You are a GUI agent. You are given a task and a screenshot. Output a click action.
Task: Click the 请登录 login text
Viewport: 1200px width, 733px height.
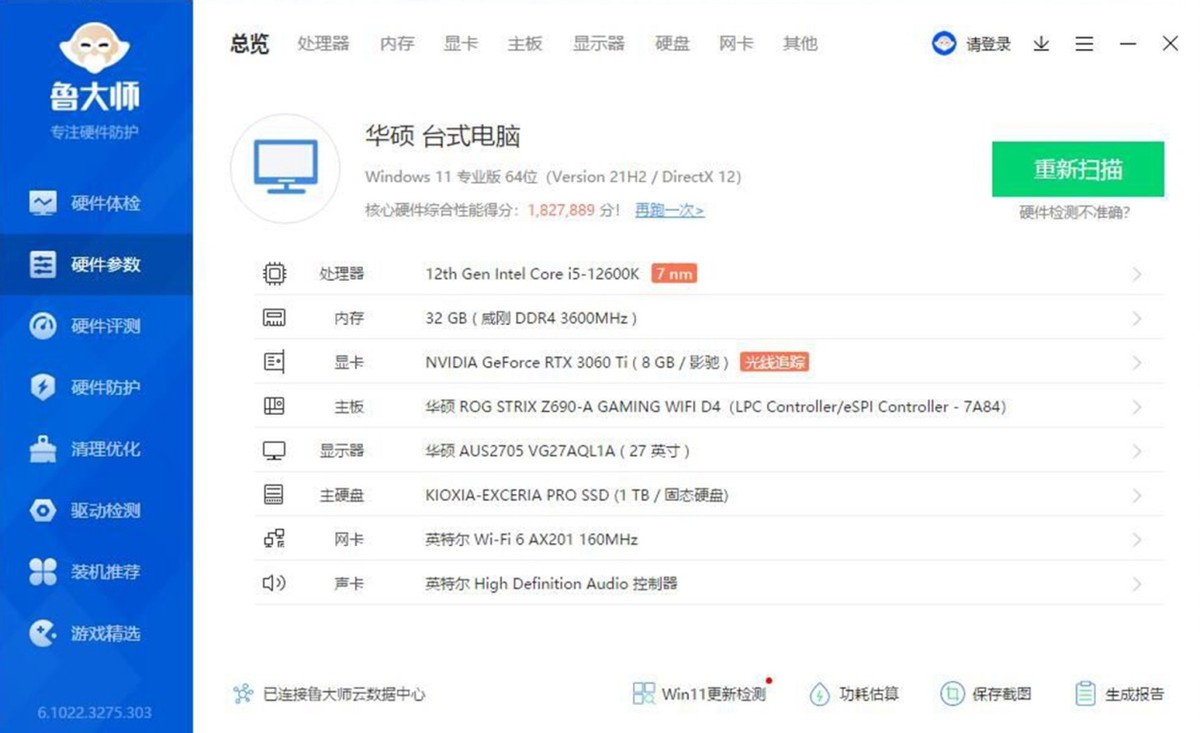pyautogui.click(x=988, y=44)
